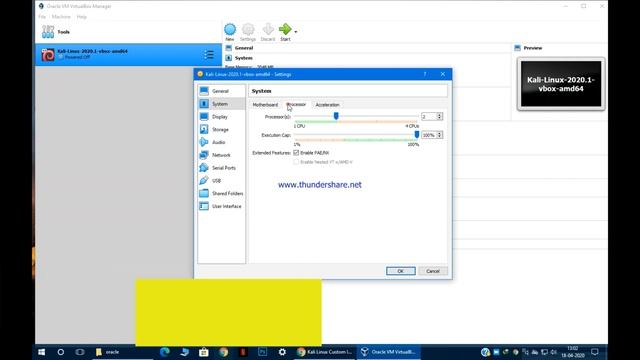
Task: Click the Kali-Linux preview thumbnail
Action: [x=561, y=84]
